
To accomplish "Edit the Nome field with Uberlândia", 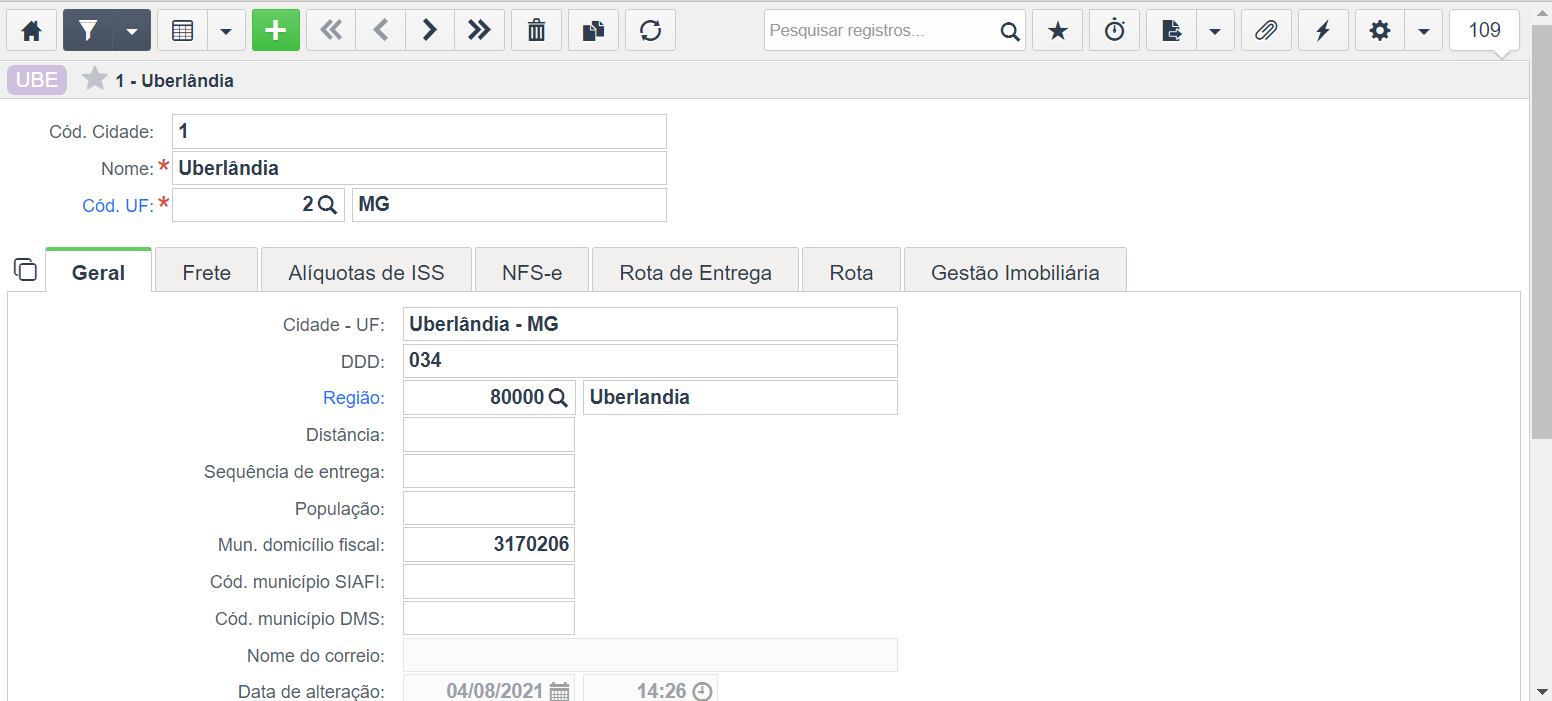I will [x=419, y=168].
